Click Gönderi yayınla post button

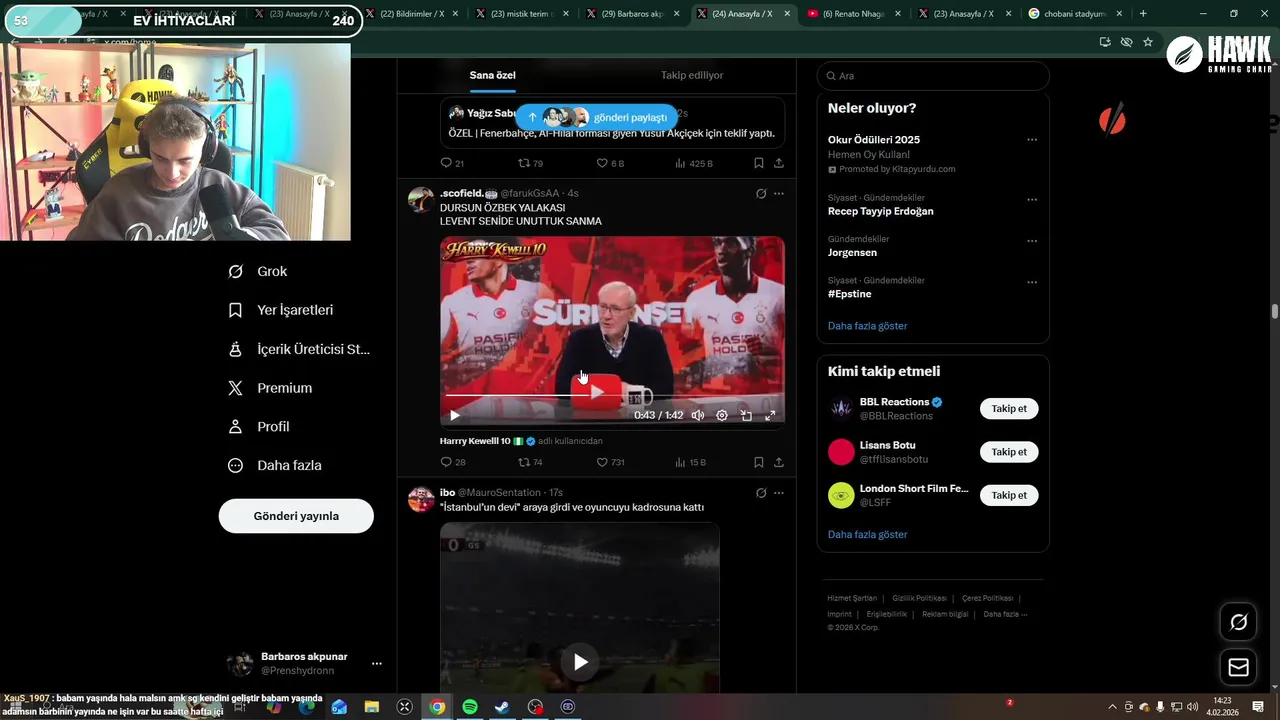click(x=296, y=516)
